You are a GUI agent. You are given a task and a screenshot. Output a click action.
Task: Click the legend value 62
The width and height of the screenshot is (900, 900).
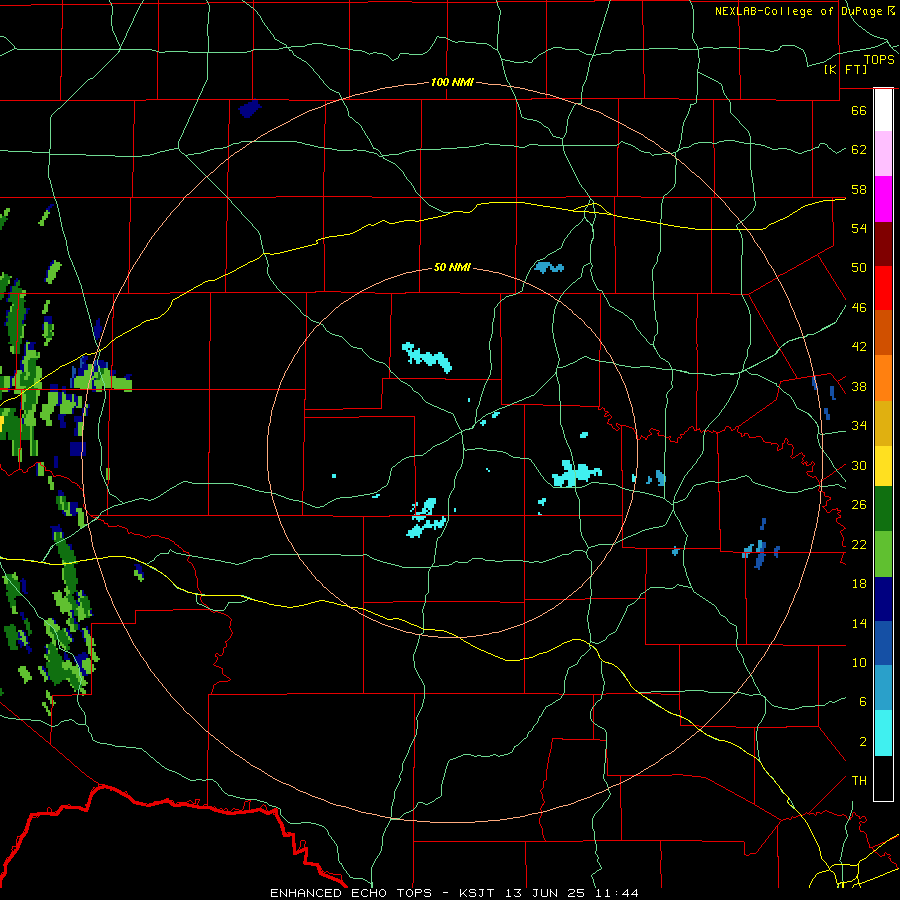click(859, 150)
